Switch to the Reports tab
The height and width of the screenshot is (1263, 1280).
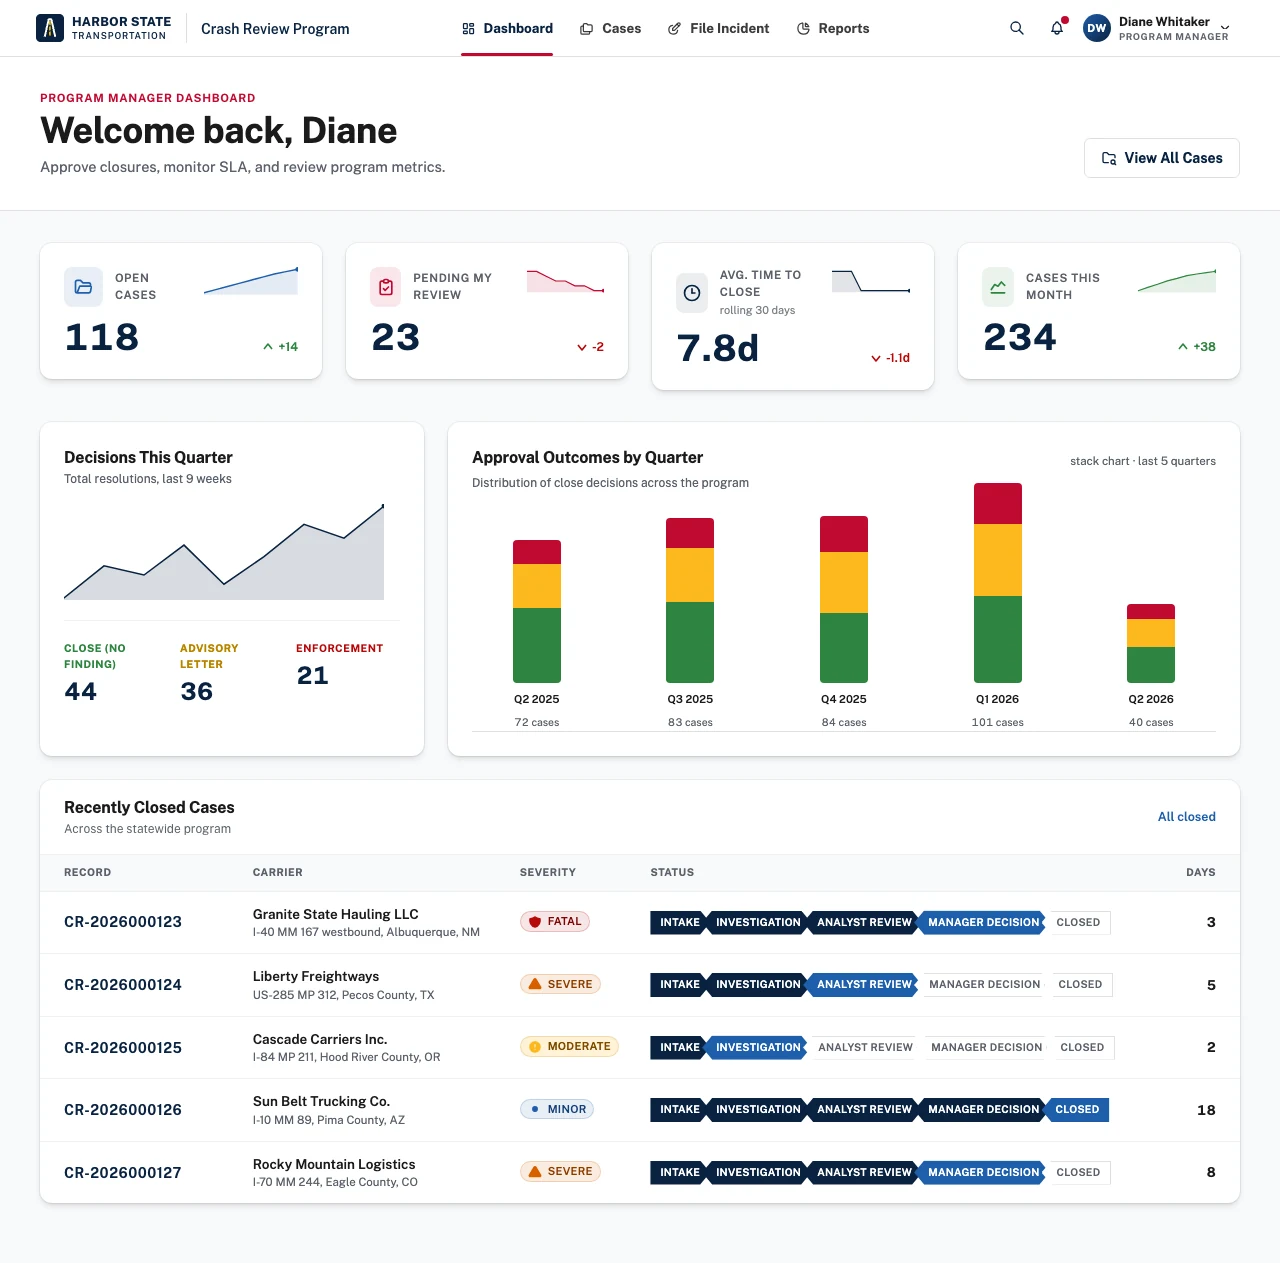(833, 28)
